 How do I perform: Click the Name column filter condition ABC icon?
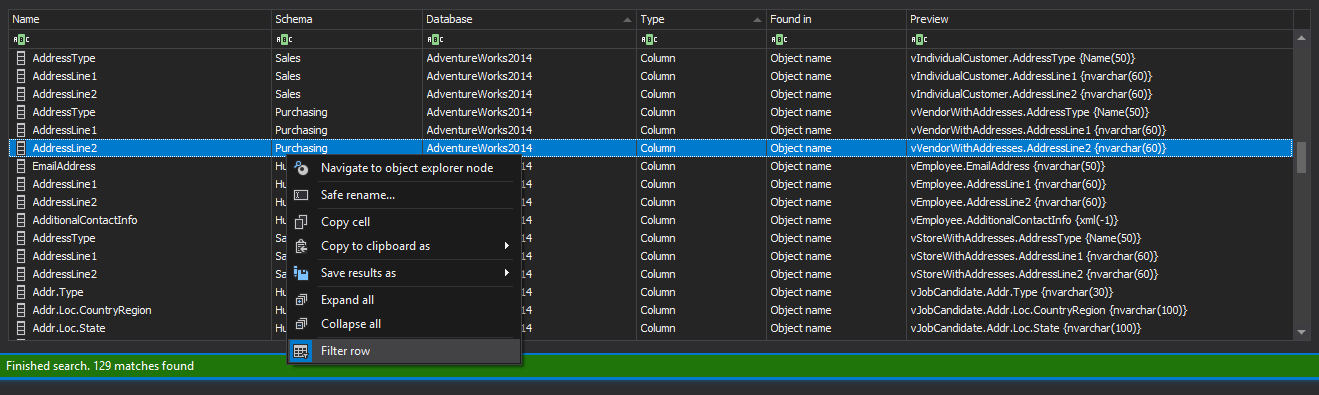pos(20,39)
